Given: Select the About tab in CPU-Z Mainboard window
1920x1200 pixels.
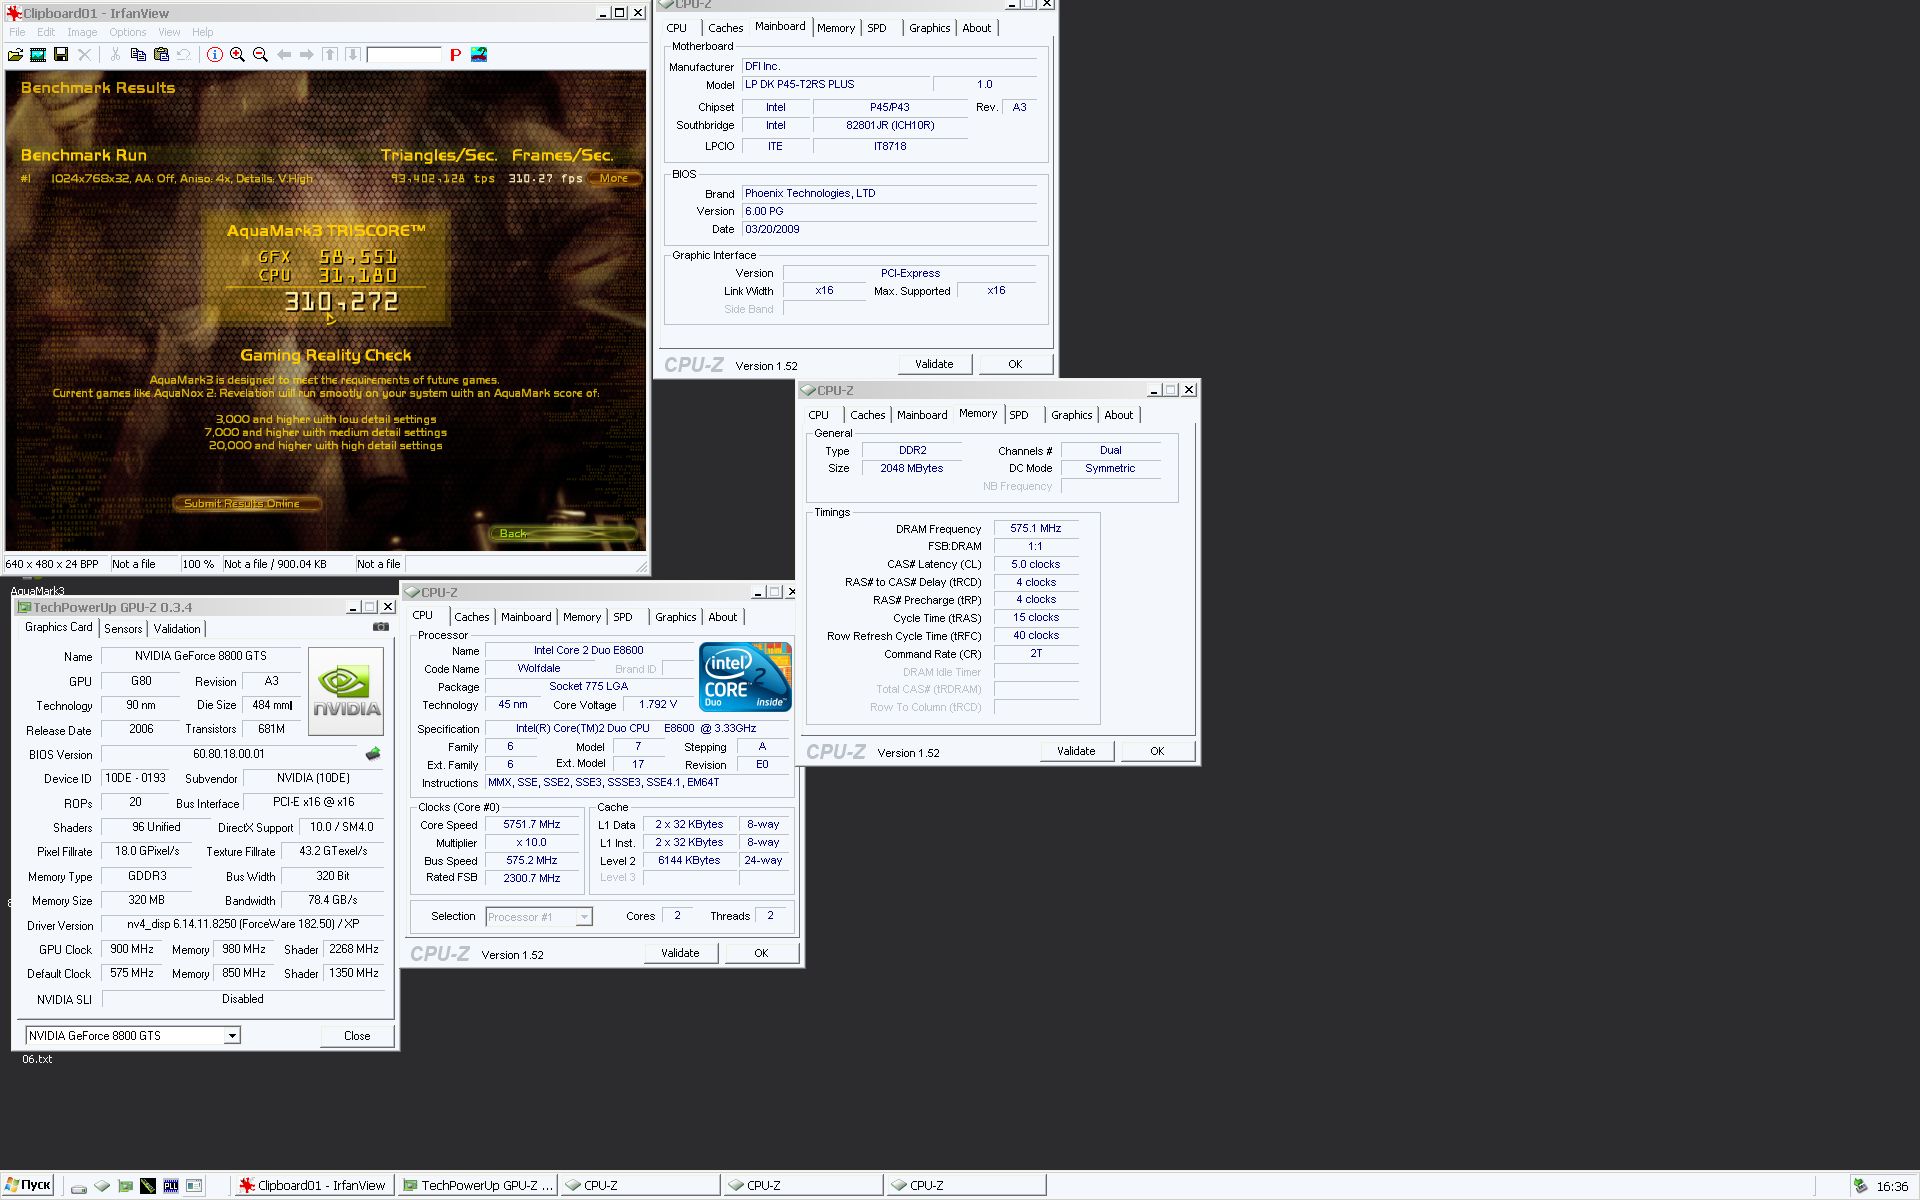Looking at the screenshot, I should pos(977,28).
